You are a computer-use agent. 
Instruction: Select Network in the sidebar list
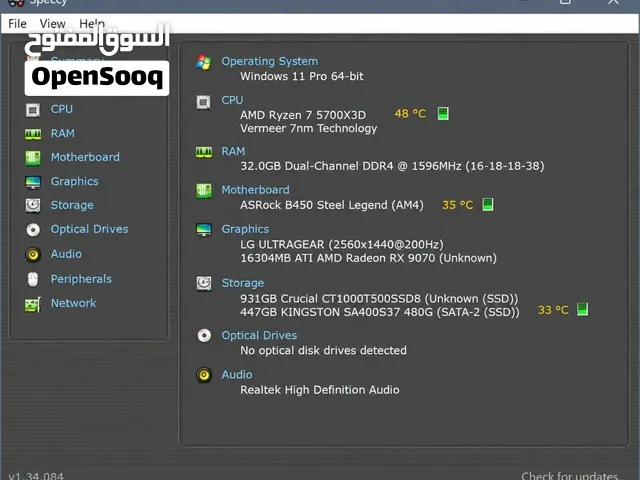click(x=73, y=303)
